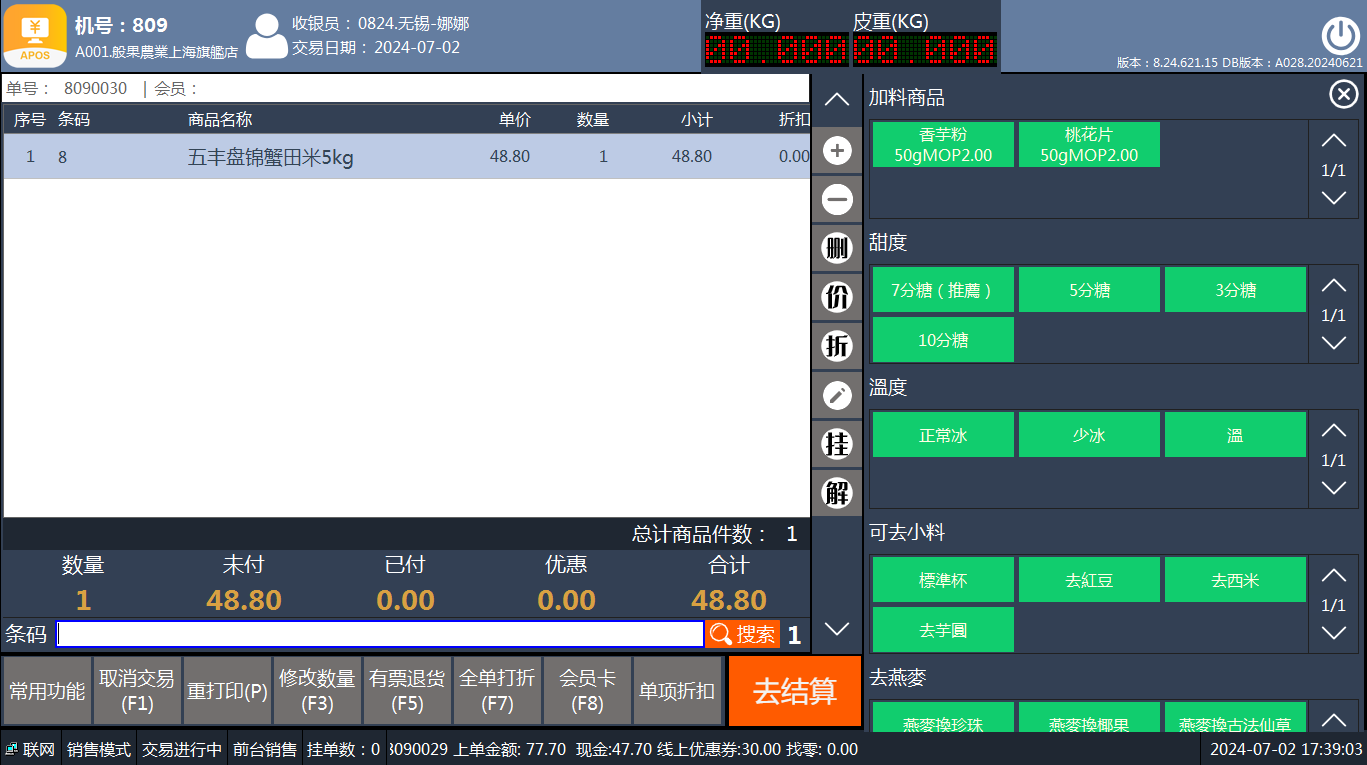Click 单项折扣 button
The height and width of the screenshot is (765, 1367).
(x=677, y=691)
